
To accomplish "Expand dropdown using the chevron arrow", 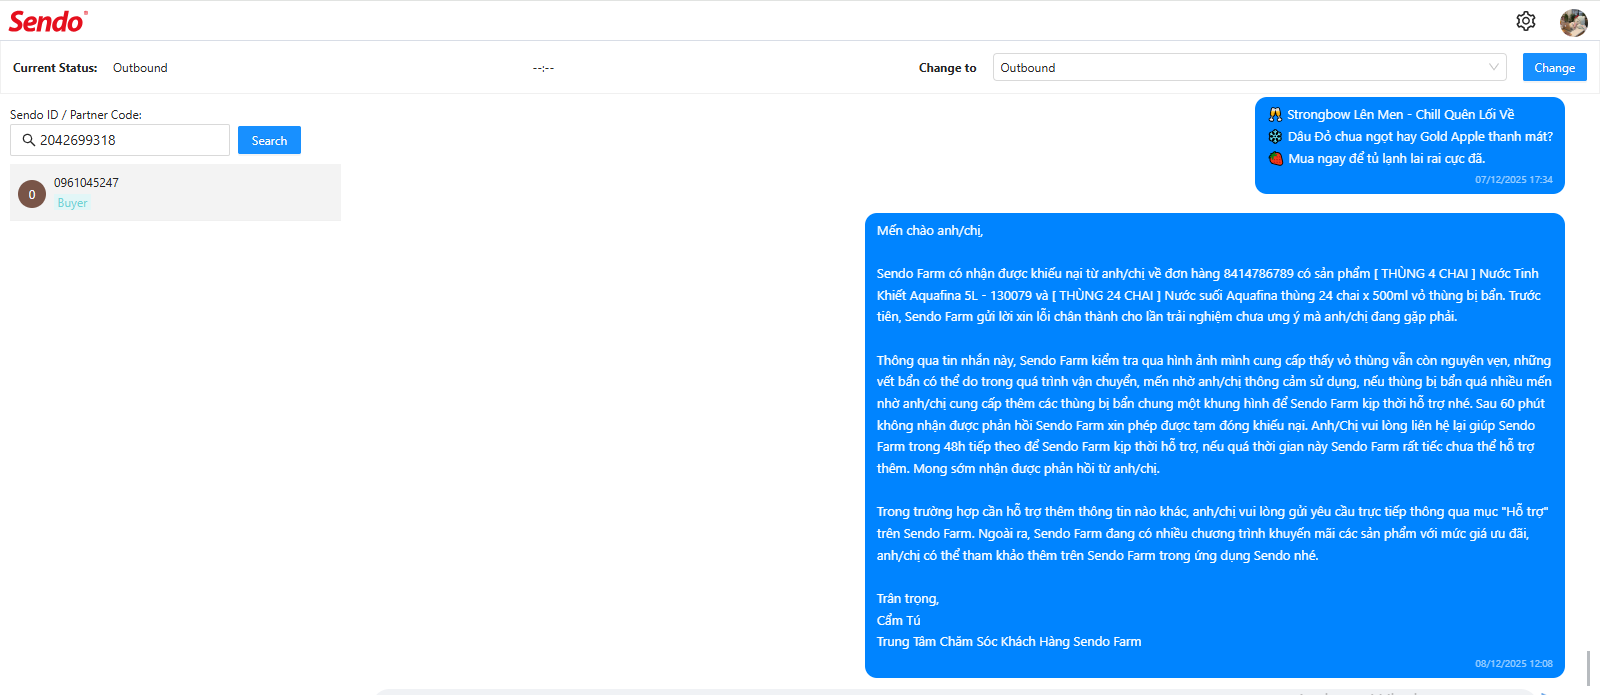I will coord(1493,67).
